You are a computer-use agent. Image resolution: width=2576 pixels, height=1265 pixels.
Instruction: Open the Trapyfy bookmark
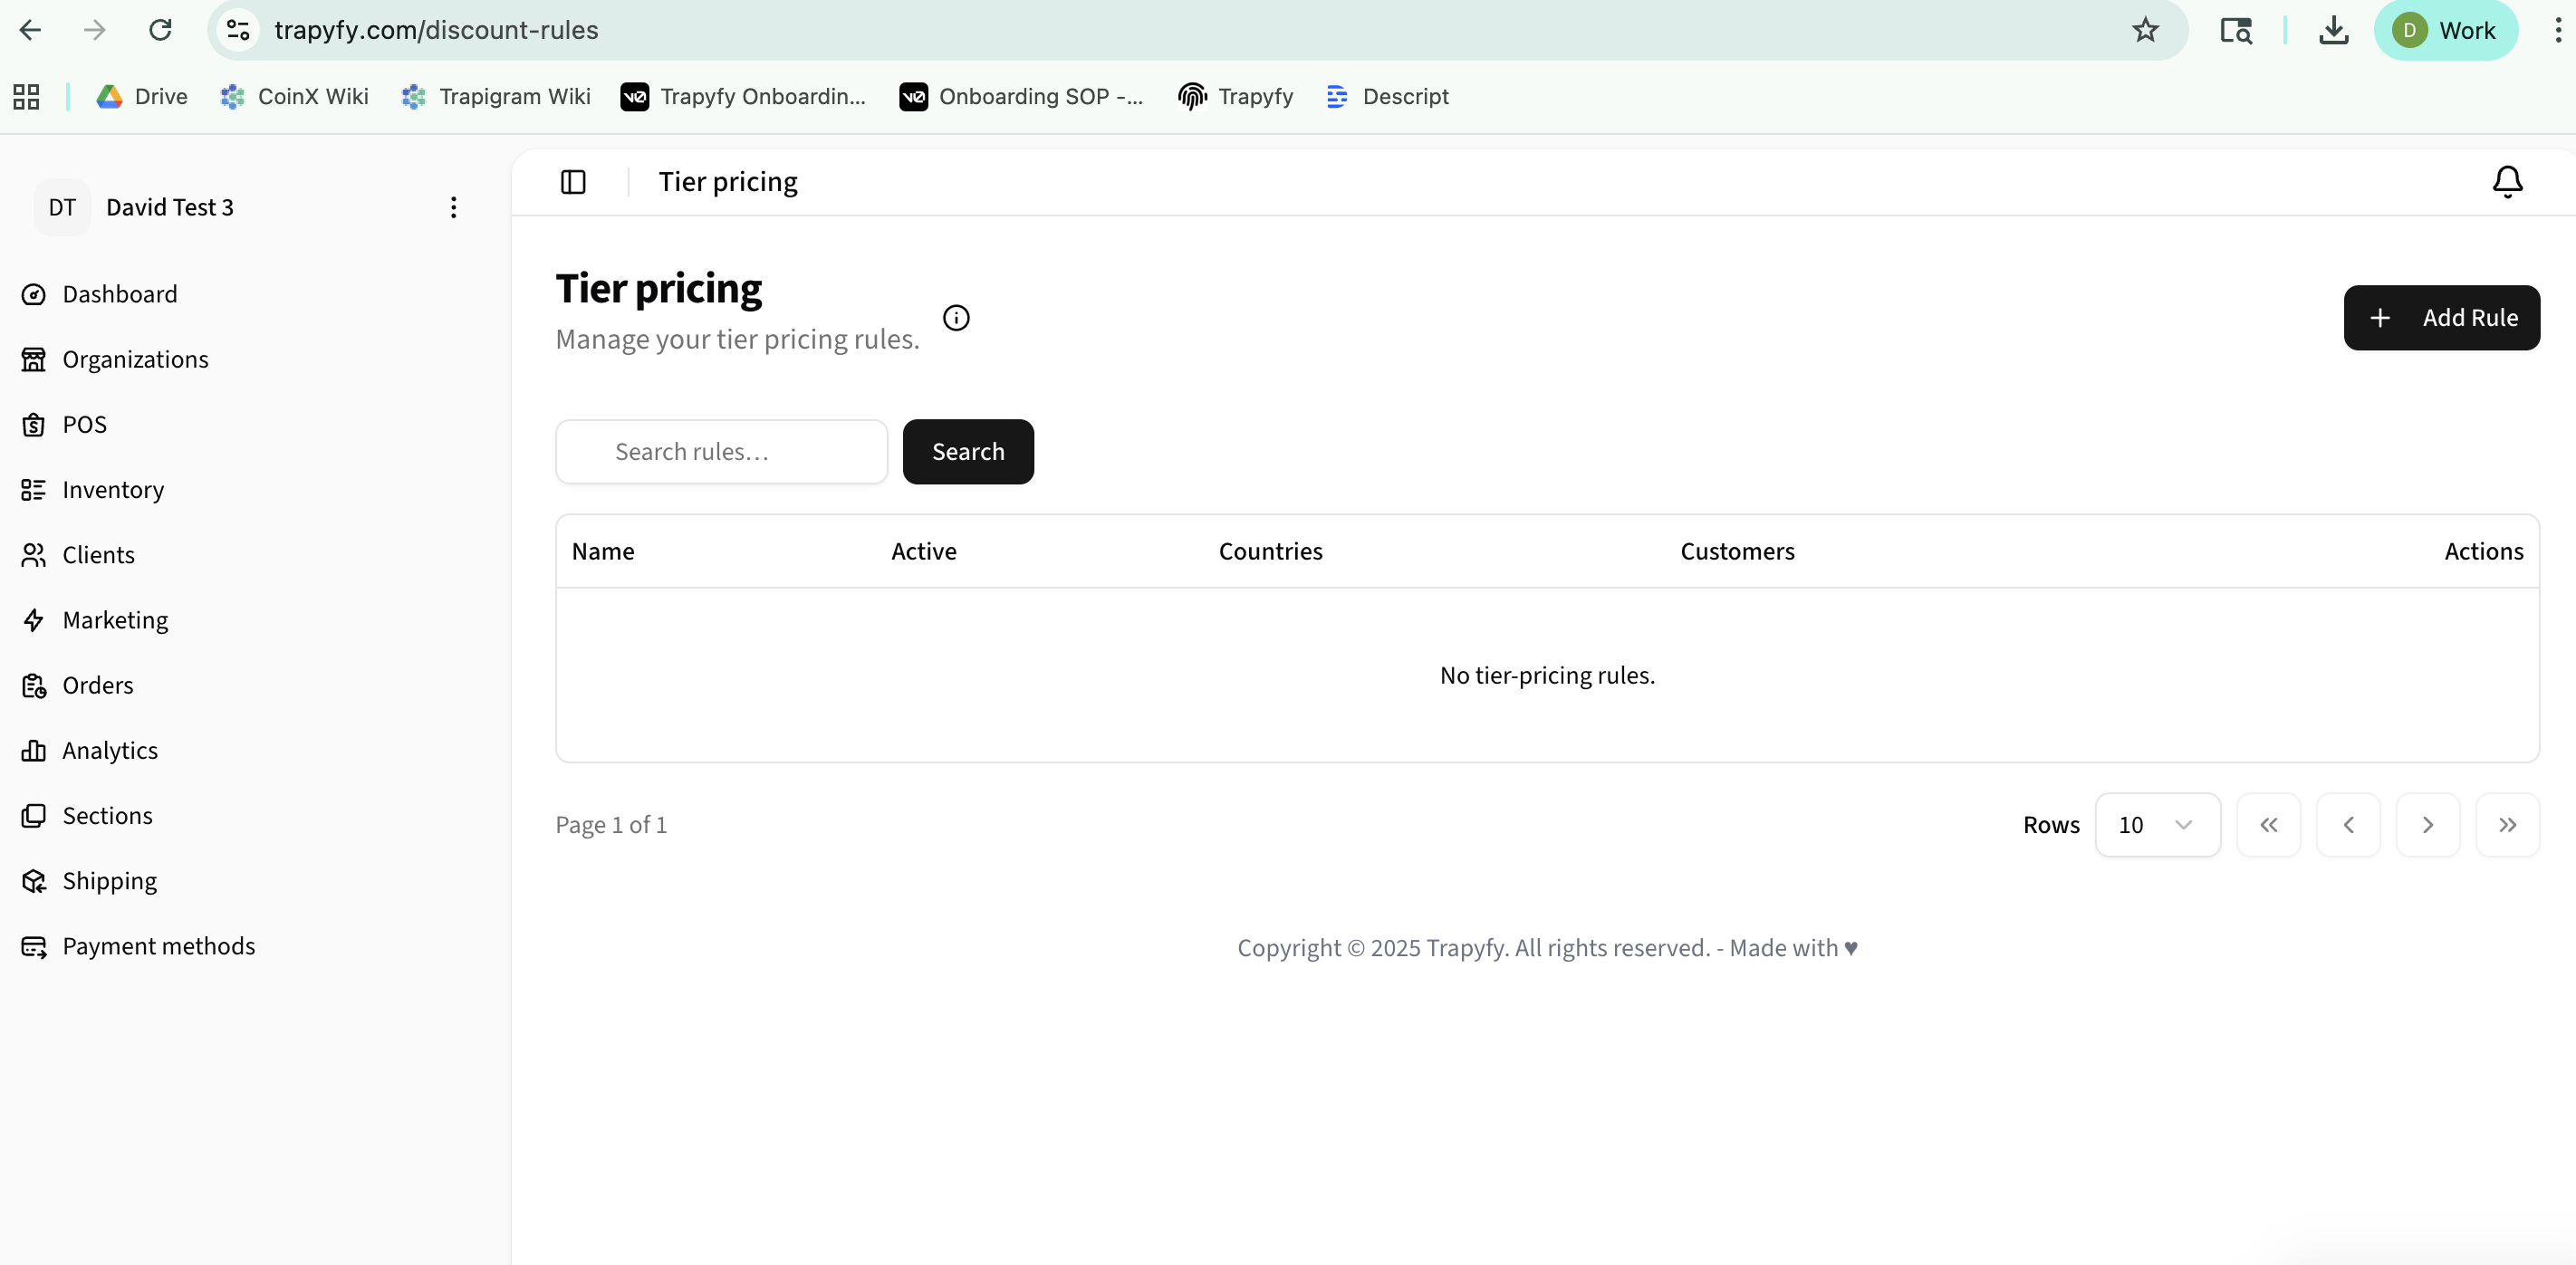coord(1236,97)
